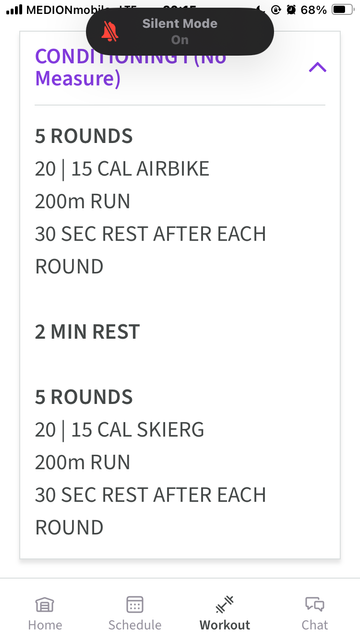The image size is (360, 640).
Task: Tap the 2 MIN REST text
Action: tap(87, 331)
